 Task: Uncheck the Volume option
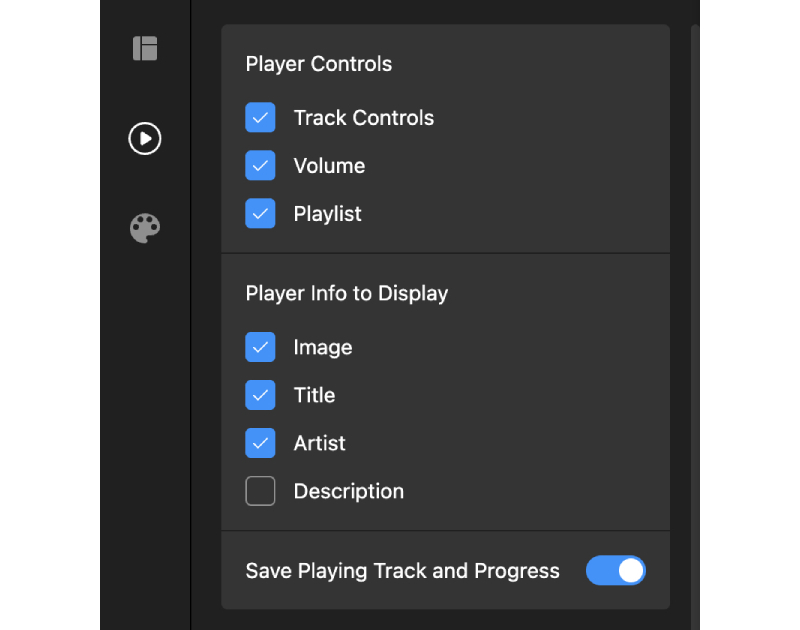point(260,165)
